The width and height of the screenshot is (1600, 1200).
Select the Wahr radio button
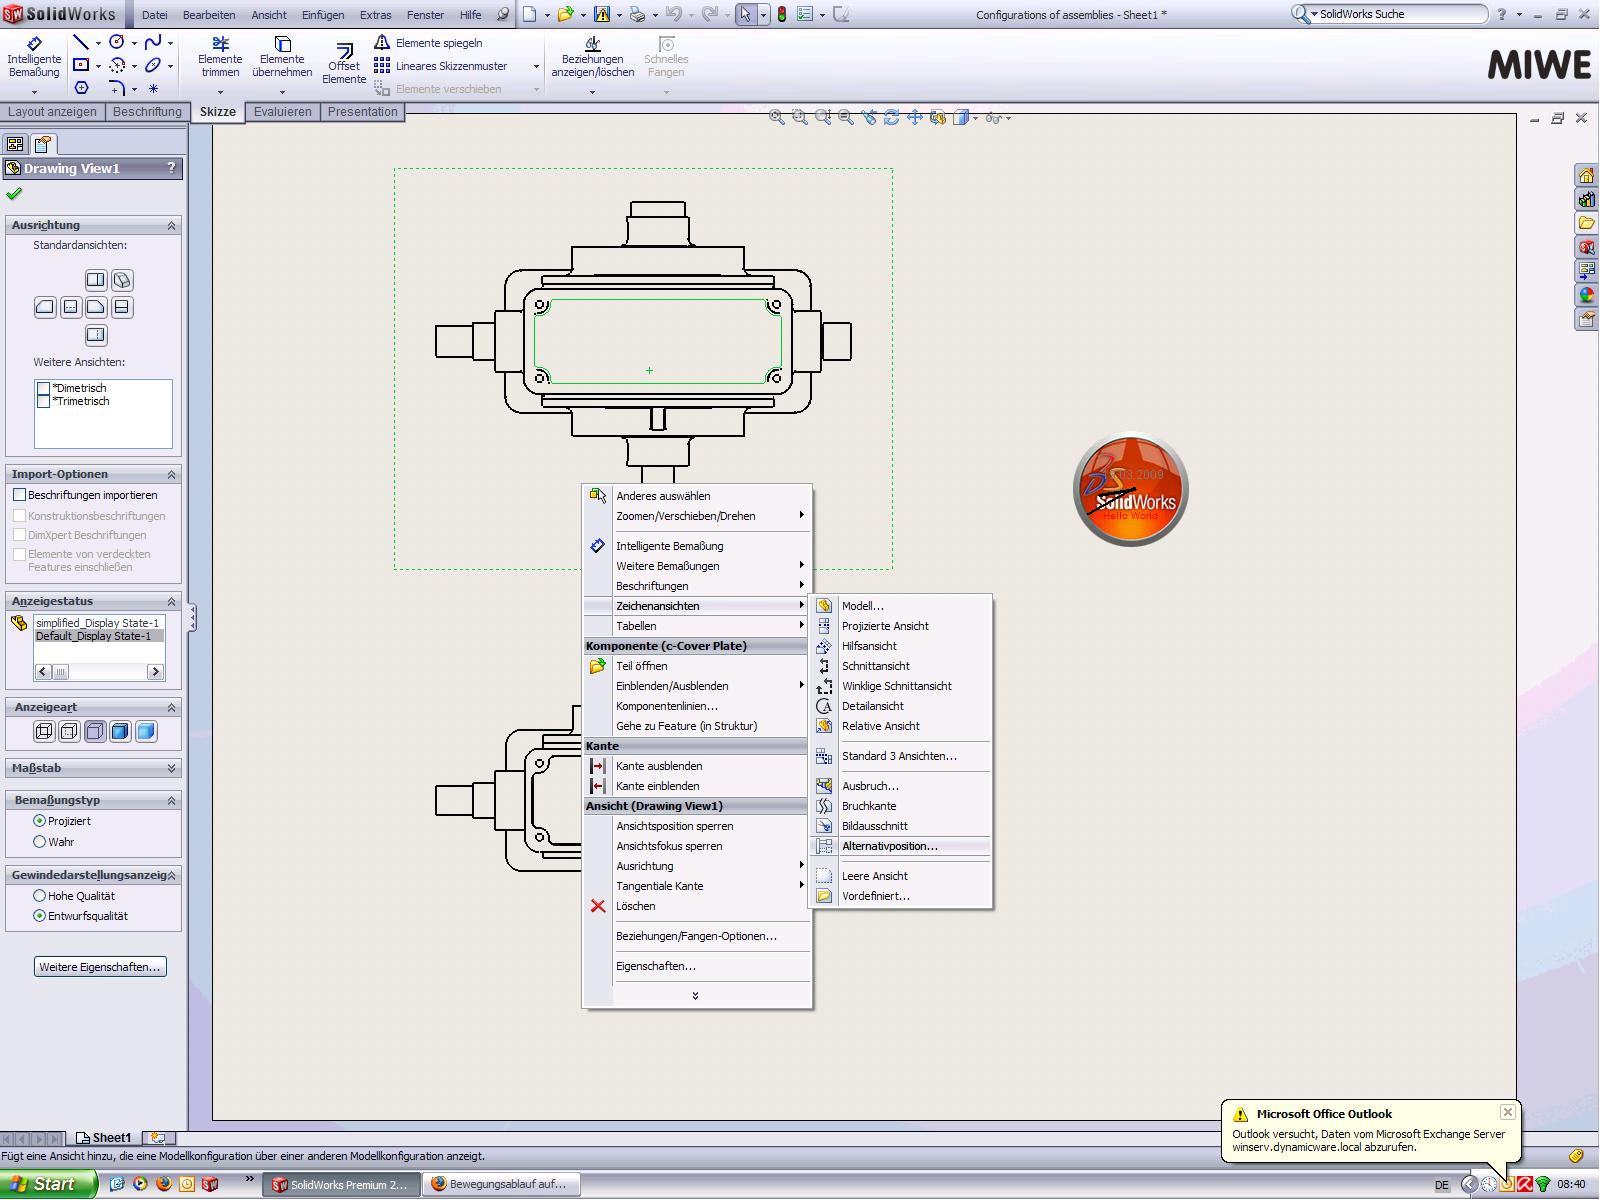click(40, 842)
